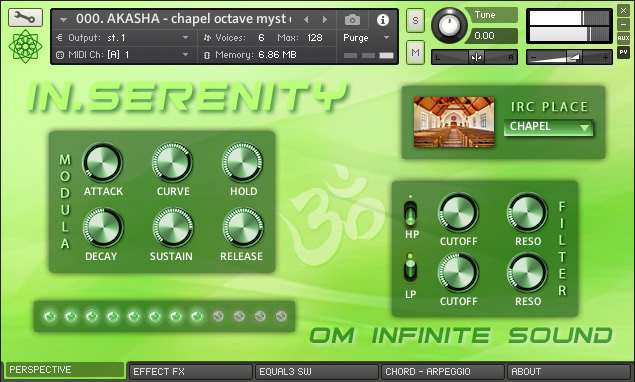Screen dimensions: 635x382
Task: Click the ABOUT tab button
Action: coord(568,371)
